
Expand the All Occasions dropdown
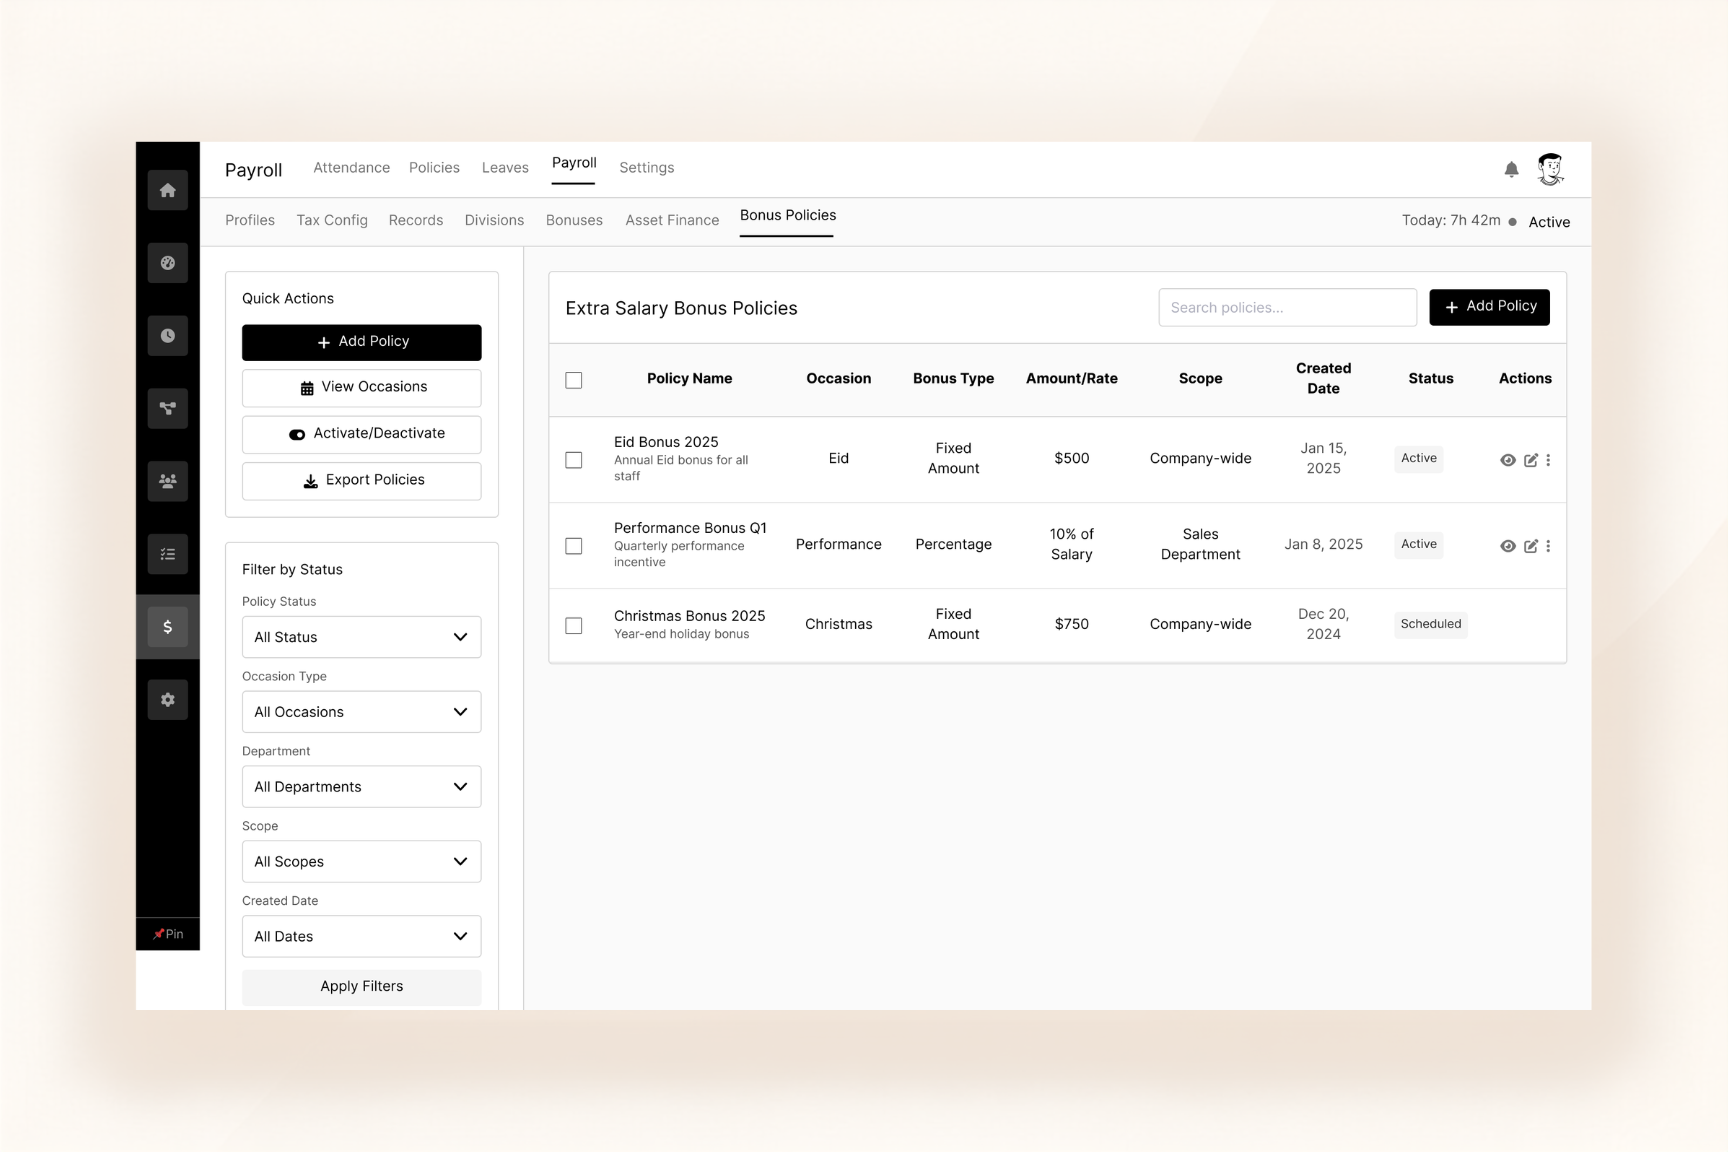click(361, 712)
